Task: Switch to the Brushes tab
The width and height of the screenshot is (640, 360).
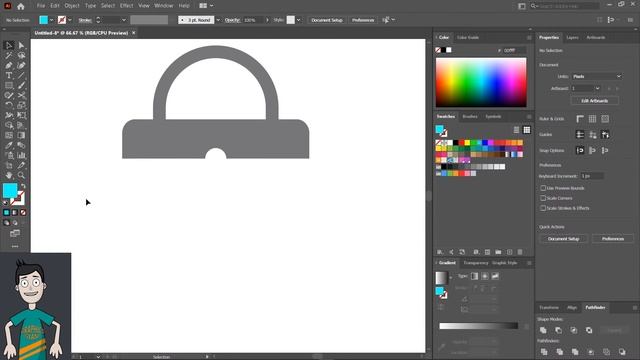Action: point(470,117)
